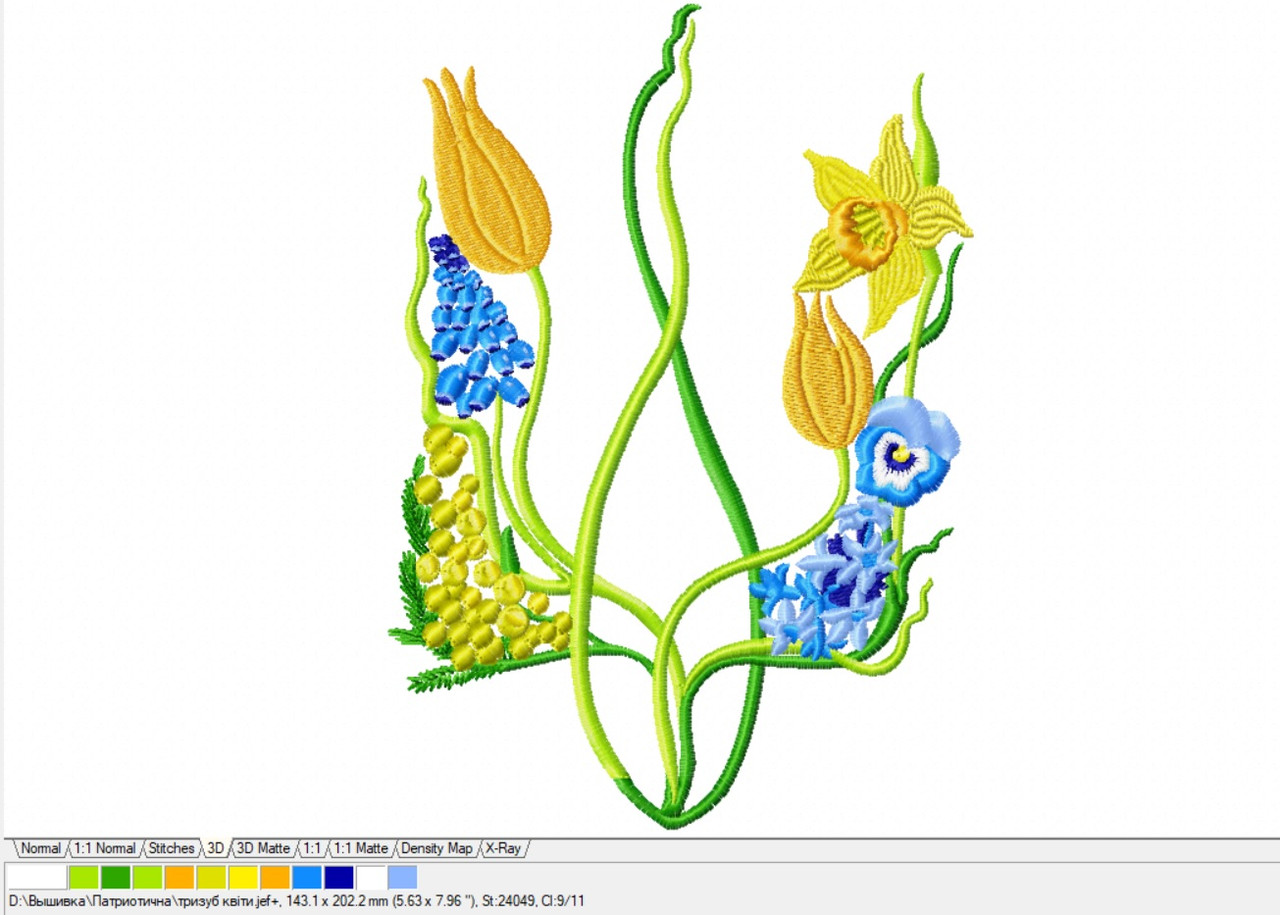Screen dimensions: 1280x915
Task: Switch to the 3D Matte tab
Action: pyautogui.click(x=262, y=848)
